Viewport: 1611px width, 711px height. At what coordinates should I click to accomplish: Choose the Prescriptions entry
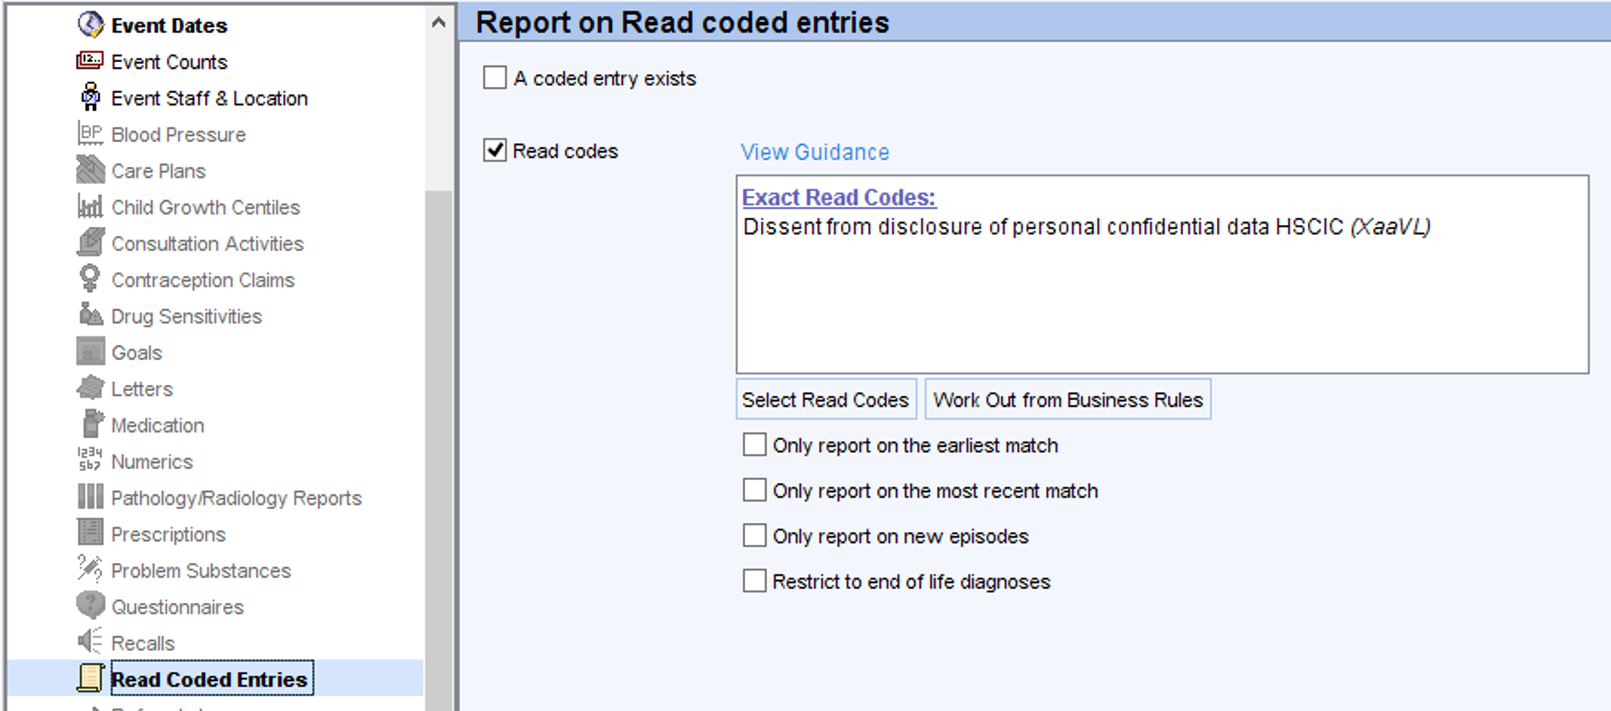coord(168,534)
